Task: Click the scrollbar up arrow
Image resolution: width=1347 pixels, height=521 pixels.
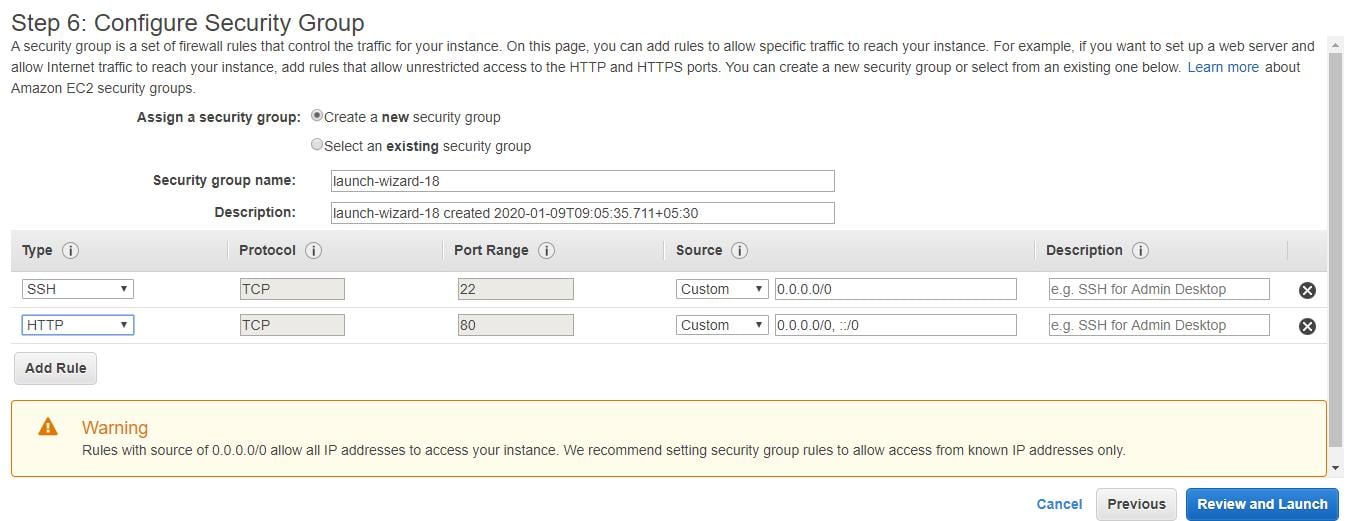Action: coord(1335,45)
